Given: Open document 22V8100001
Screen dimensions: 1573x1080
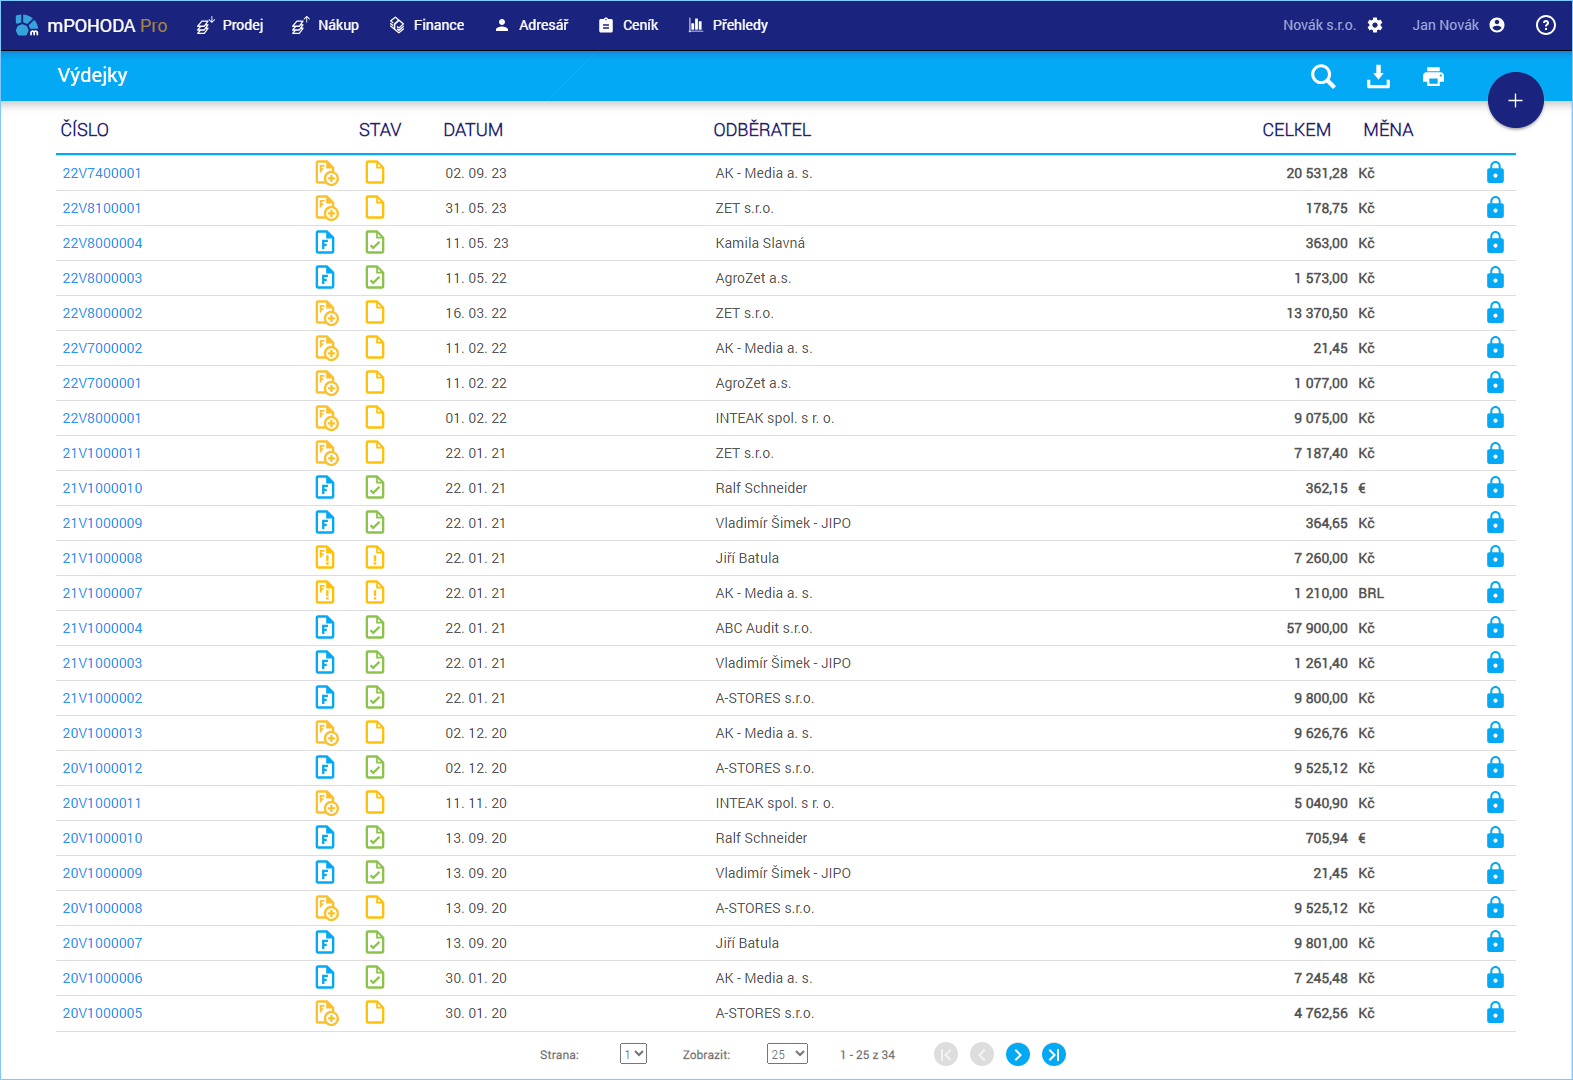Looking at the screenshot, I should pyautogui.click(x=102, y=208).
